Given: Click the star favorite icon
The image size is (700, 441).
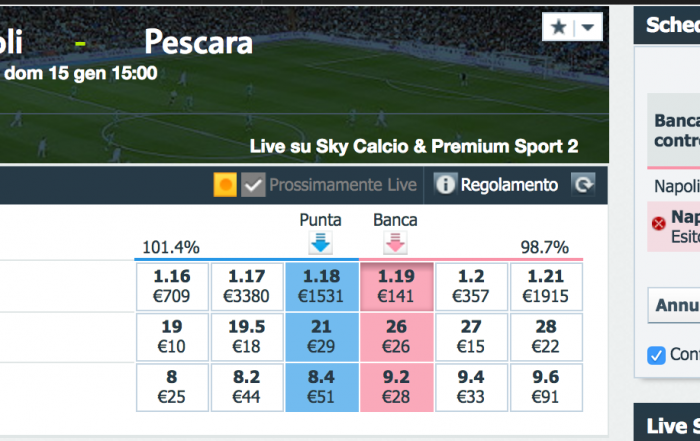Looking at the screenshot, I should [x=558, y=27].
